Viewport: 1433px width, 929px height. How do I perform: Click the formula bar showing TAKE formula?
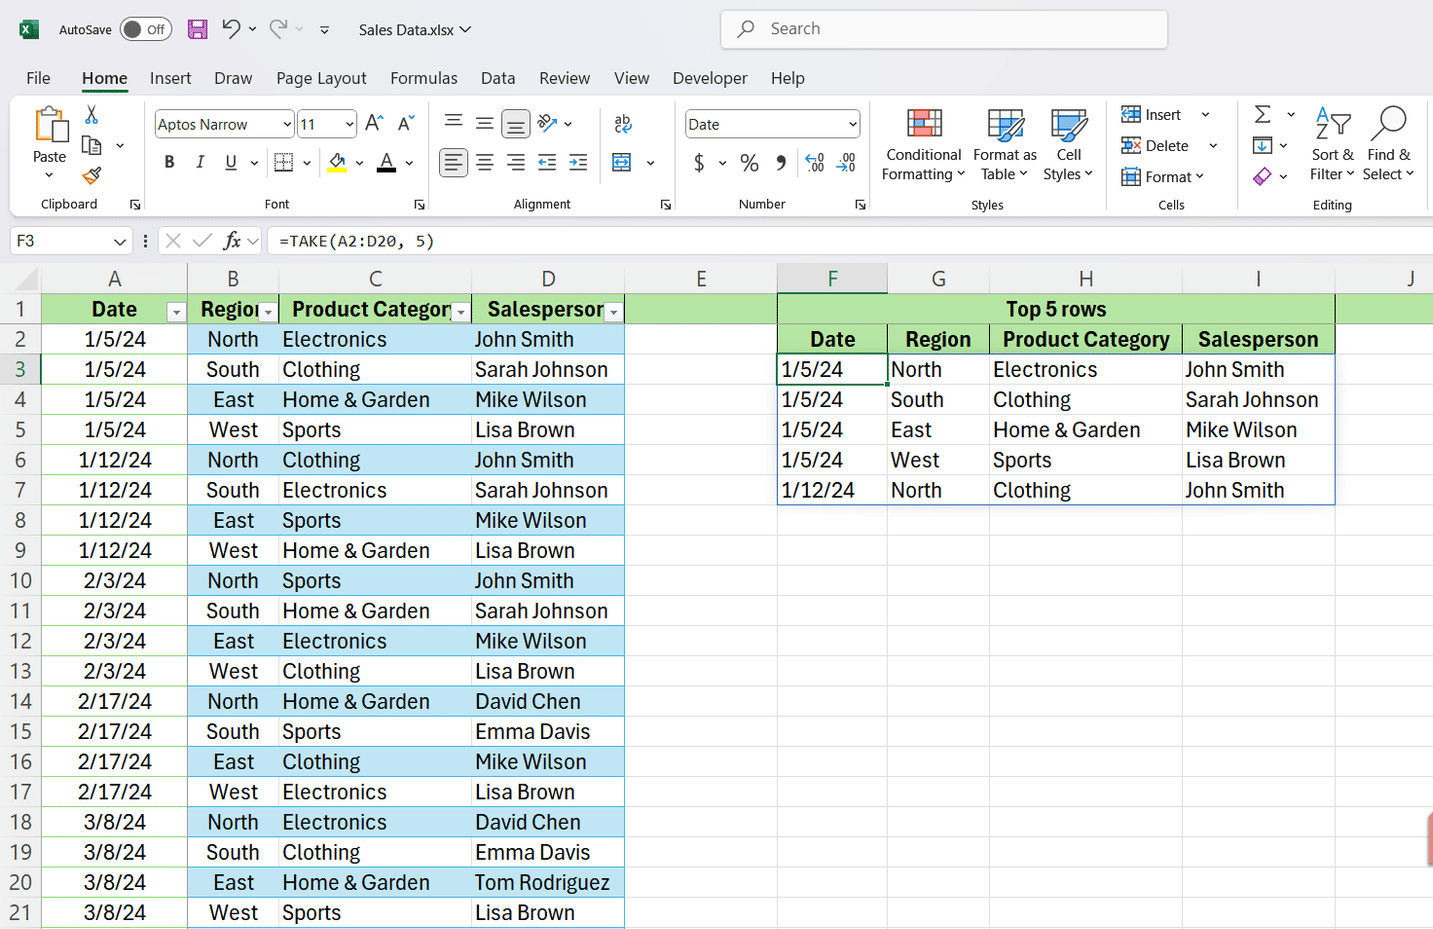click(x=850, y=241)
